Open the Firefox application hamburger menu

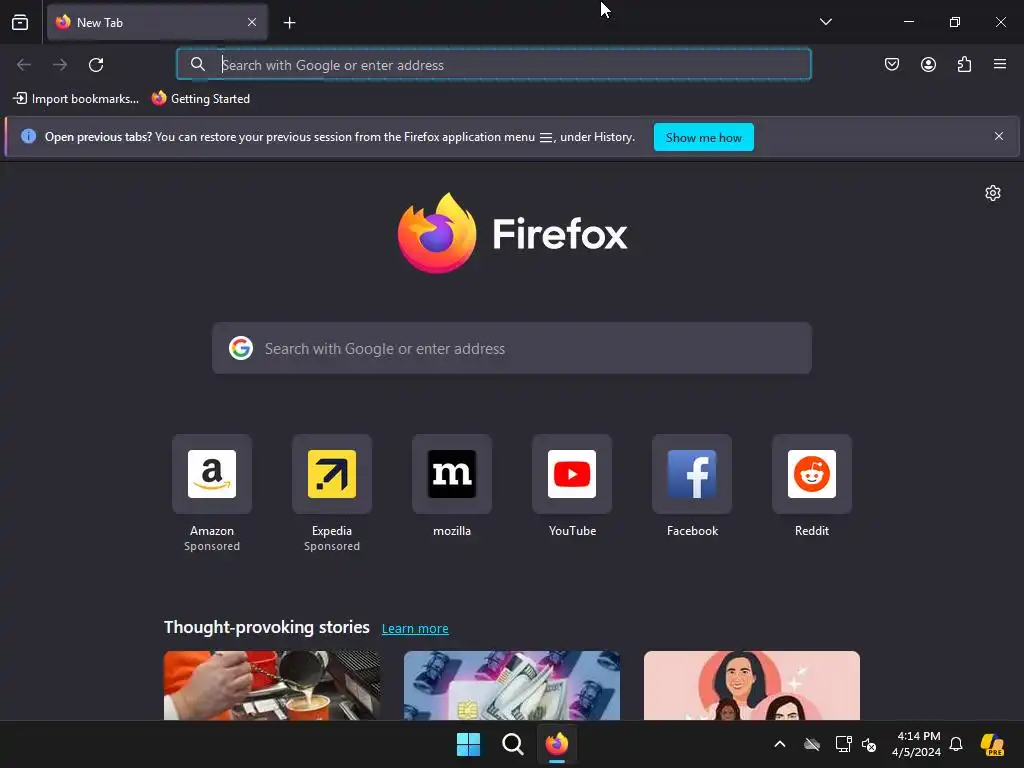[x=1000, y=64]
